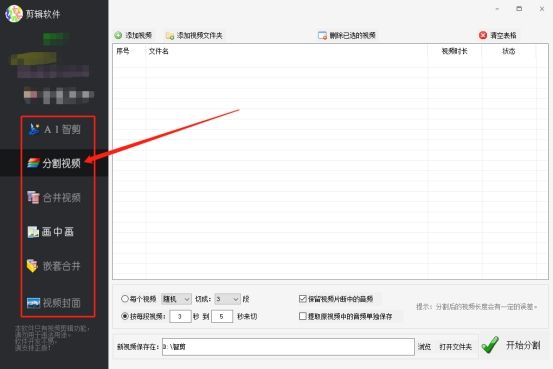Switch to 分割视频 in the sidebar

coord(54,163)
